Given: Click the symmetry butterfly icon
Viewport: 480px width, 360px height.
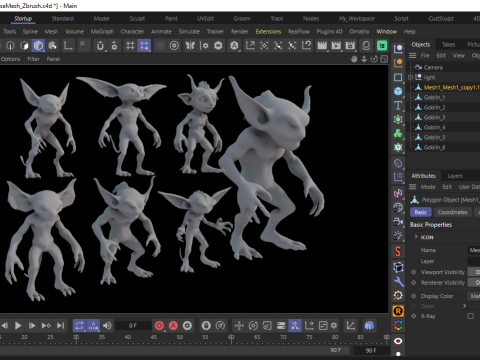Looking at the screenshot, I should [x=190, y=45].
